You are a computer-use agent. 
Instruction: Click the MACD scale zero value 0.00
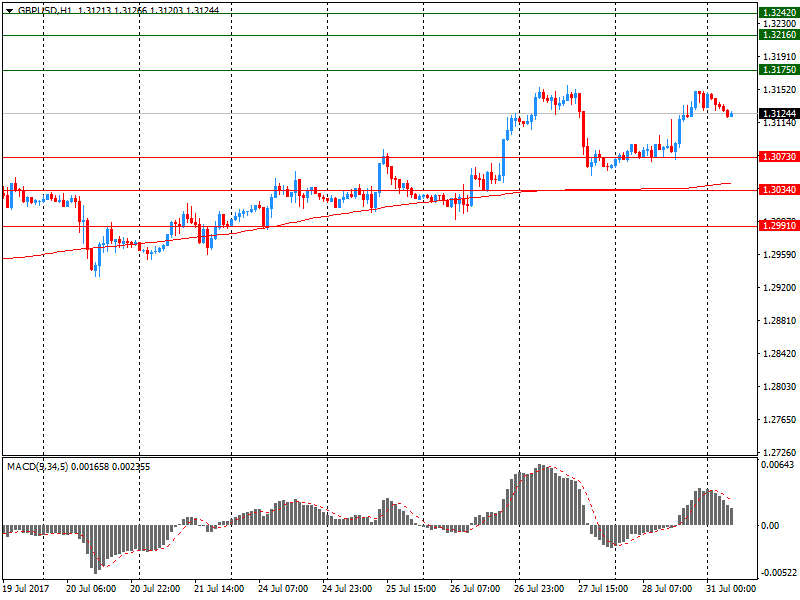tap(770, 526)
